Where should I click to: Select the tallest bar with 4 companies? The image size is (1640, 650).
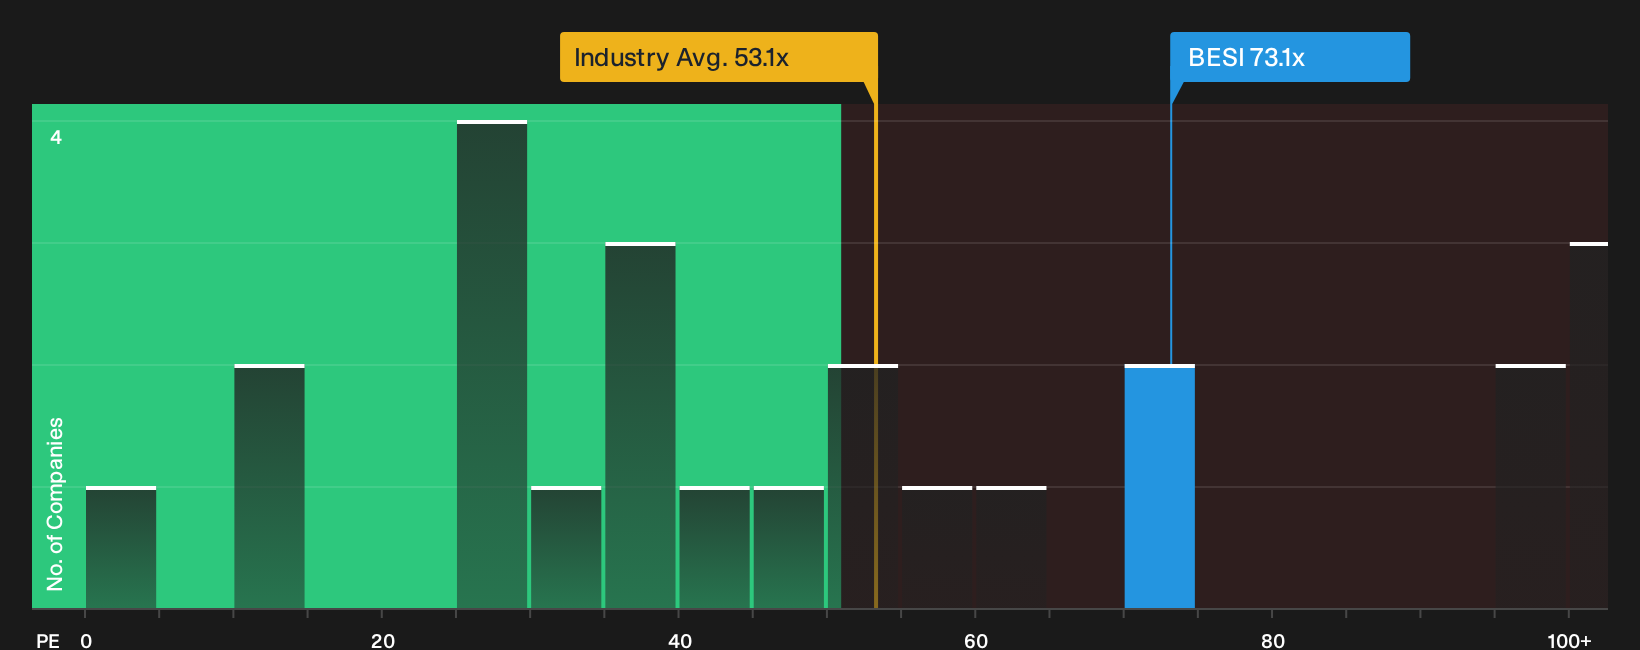492,365
